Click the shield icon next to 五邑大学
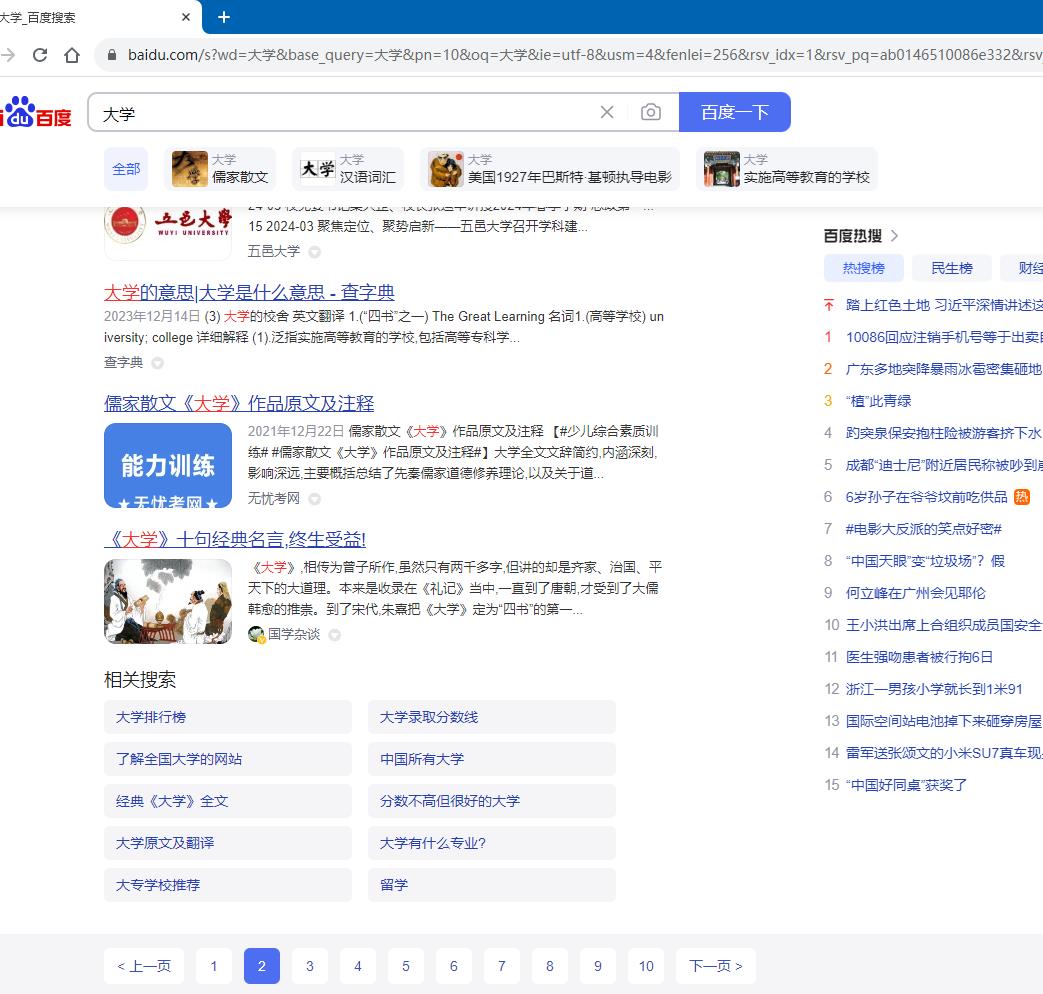This screenshot has height=994, width=1043. pos(315,252)
